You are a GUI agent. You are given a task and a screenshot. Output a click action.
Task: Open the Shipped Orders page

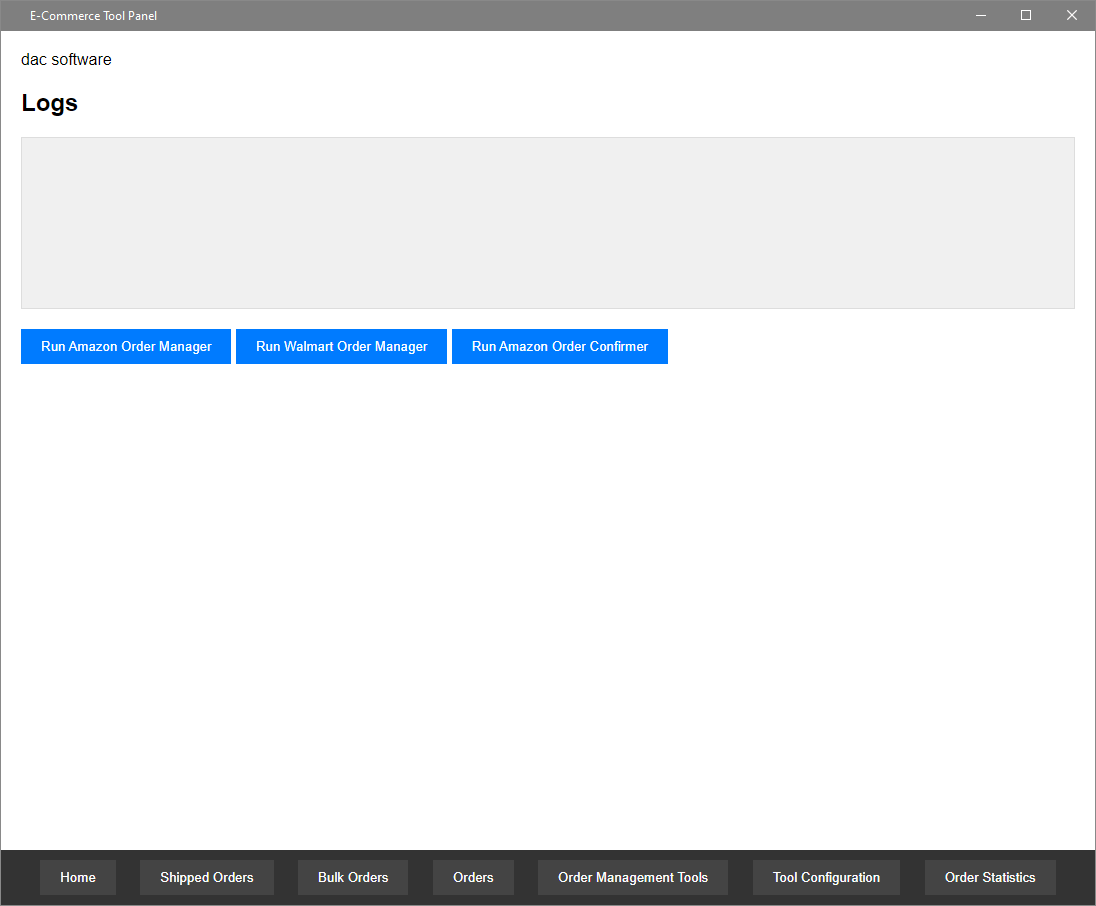coord(206,877)
